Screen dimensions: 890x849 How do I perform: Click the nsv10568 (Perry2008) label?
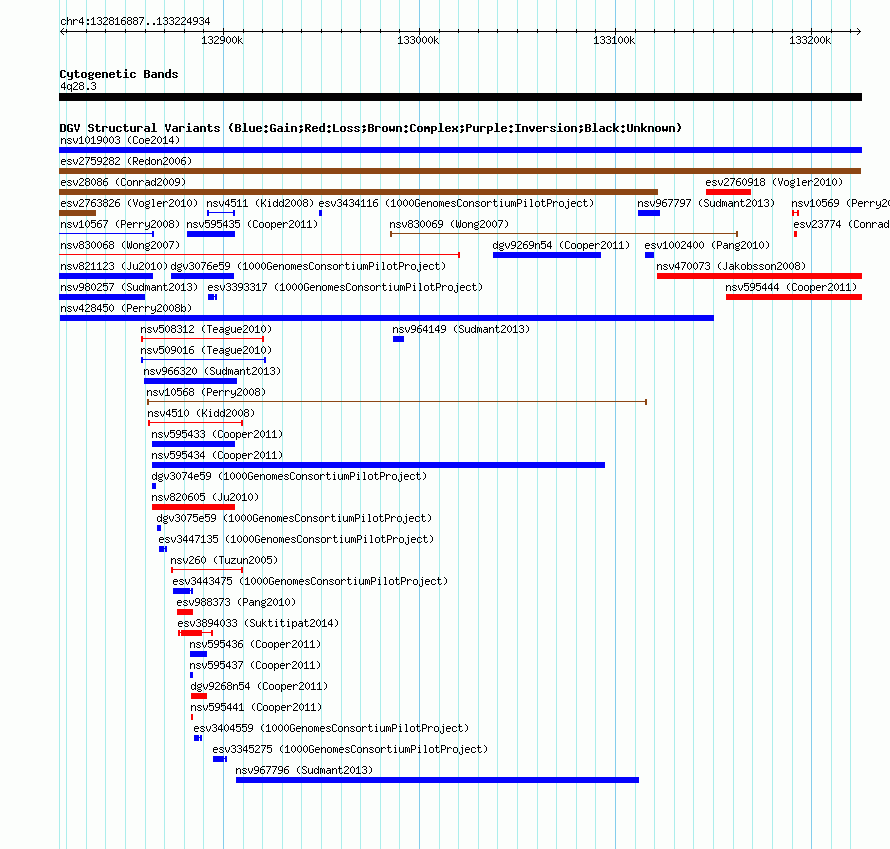tap(206, 392)
